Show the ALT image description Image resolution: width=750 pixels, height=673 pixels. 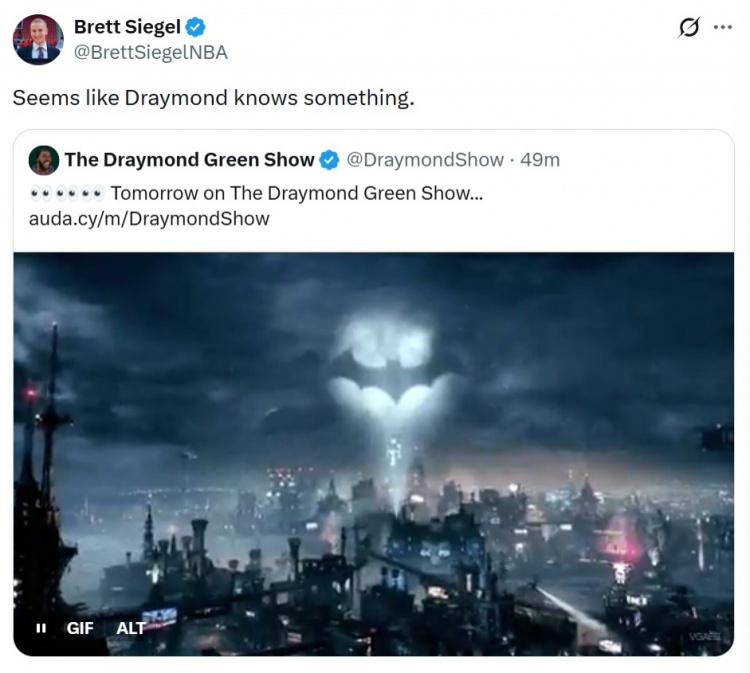coord(131,628)
